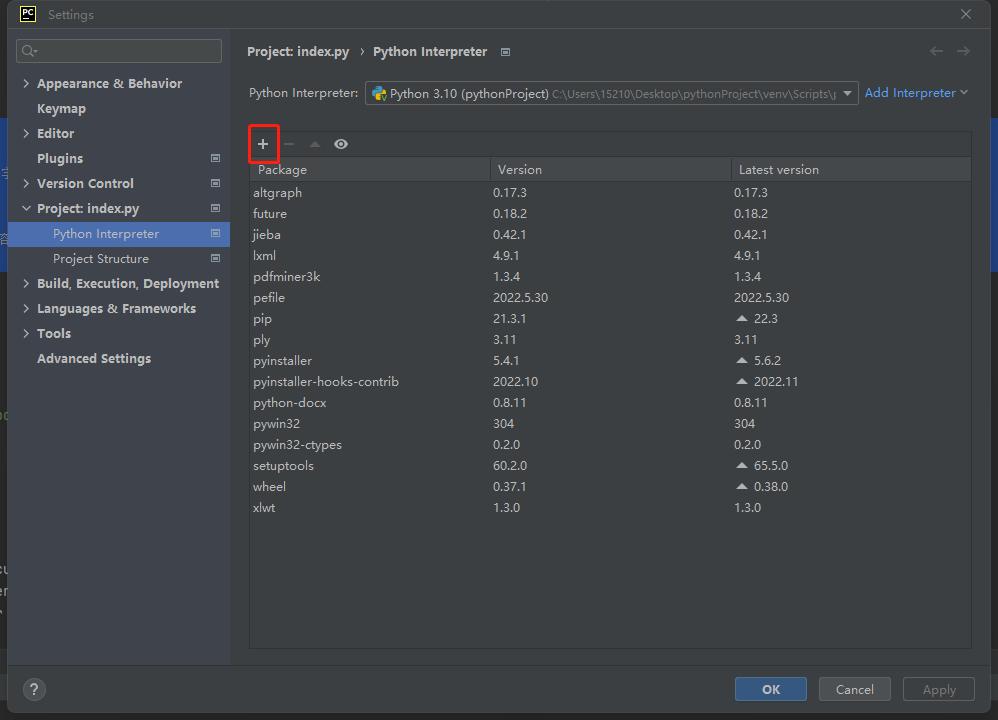Click the back navigation arrow
Viewport: 998px width, 720px height.
[936, 51]
